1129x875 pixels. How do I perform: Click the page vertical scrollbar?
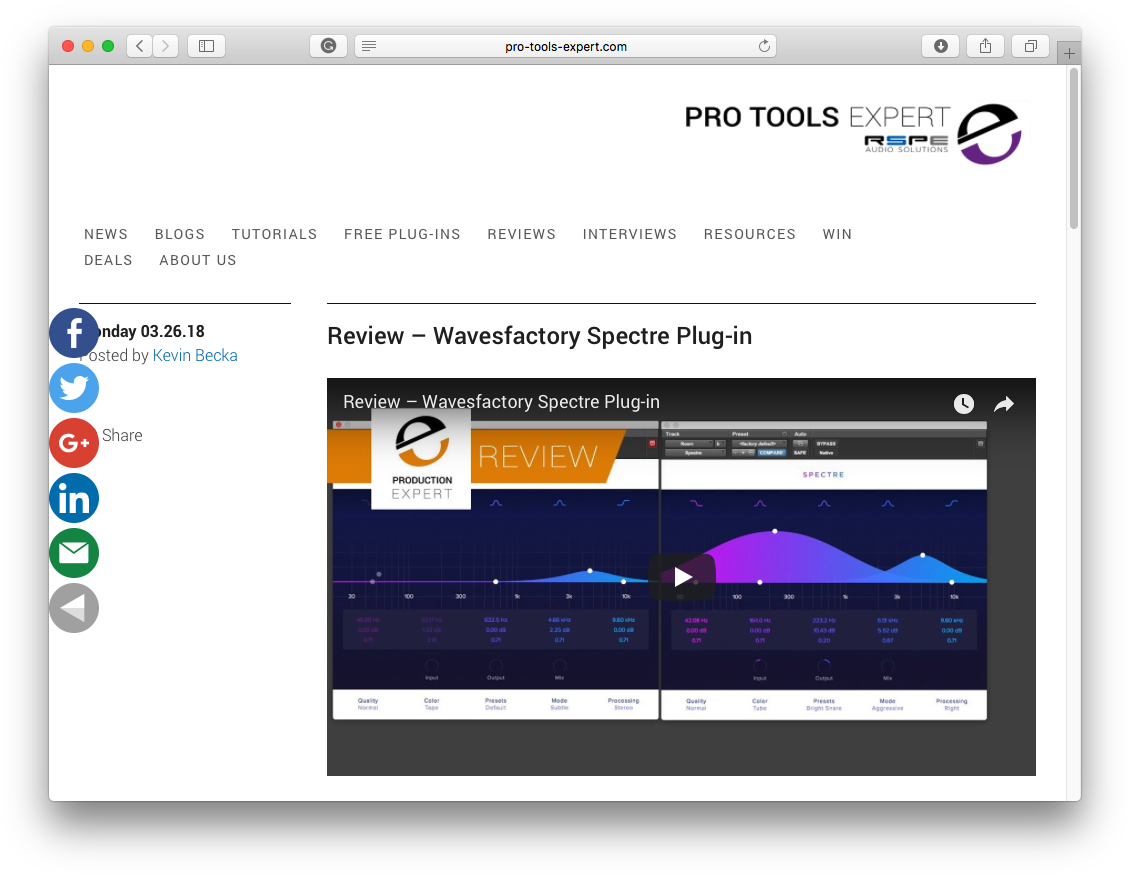(x=1074, y=149)
